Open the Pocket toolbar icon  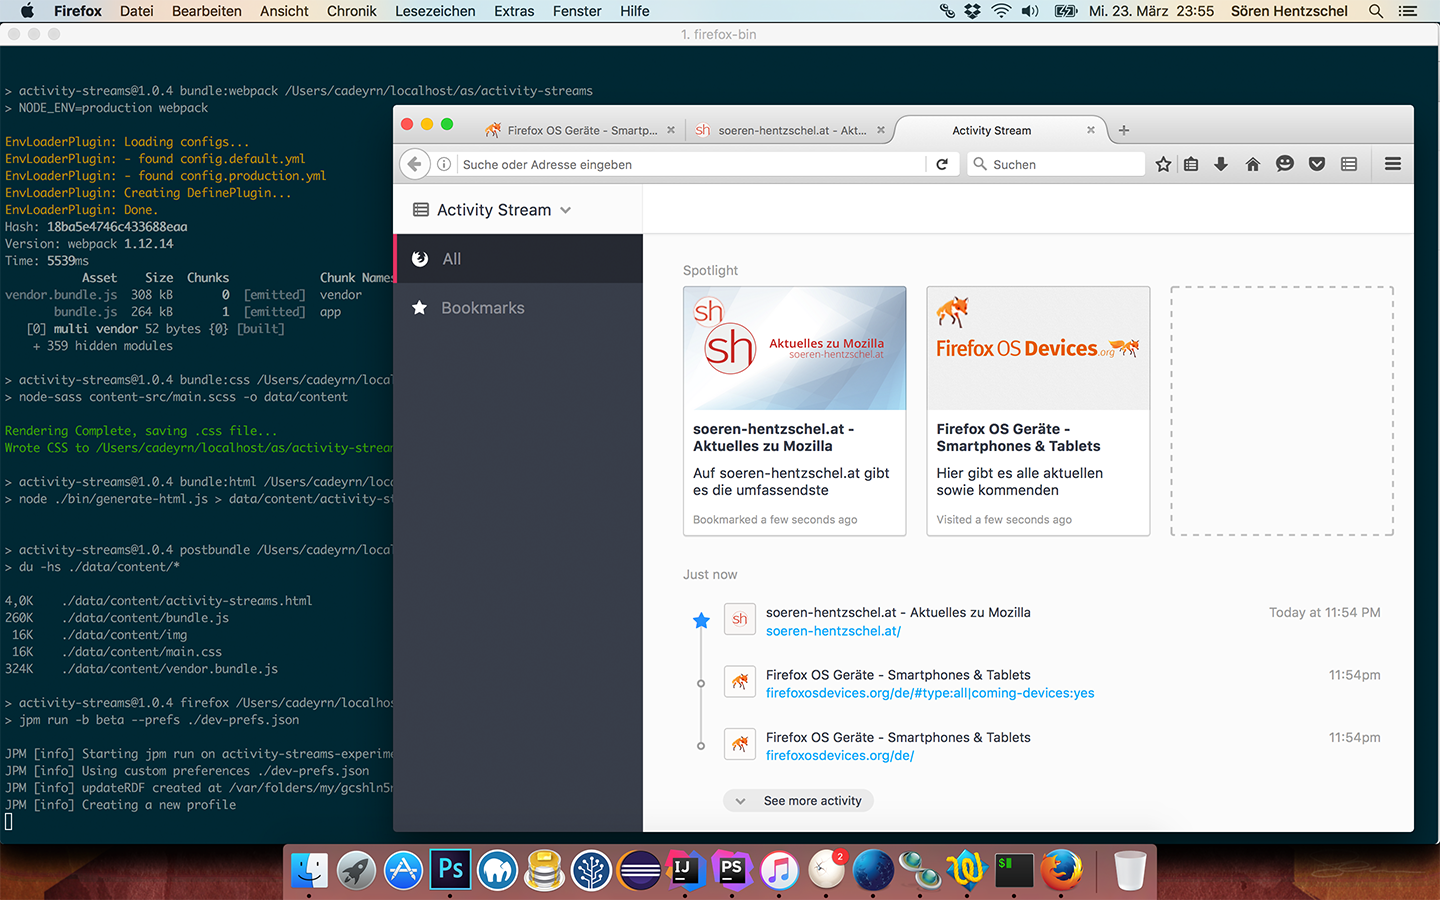(1317, 164)
